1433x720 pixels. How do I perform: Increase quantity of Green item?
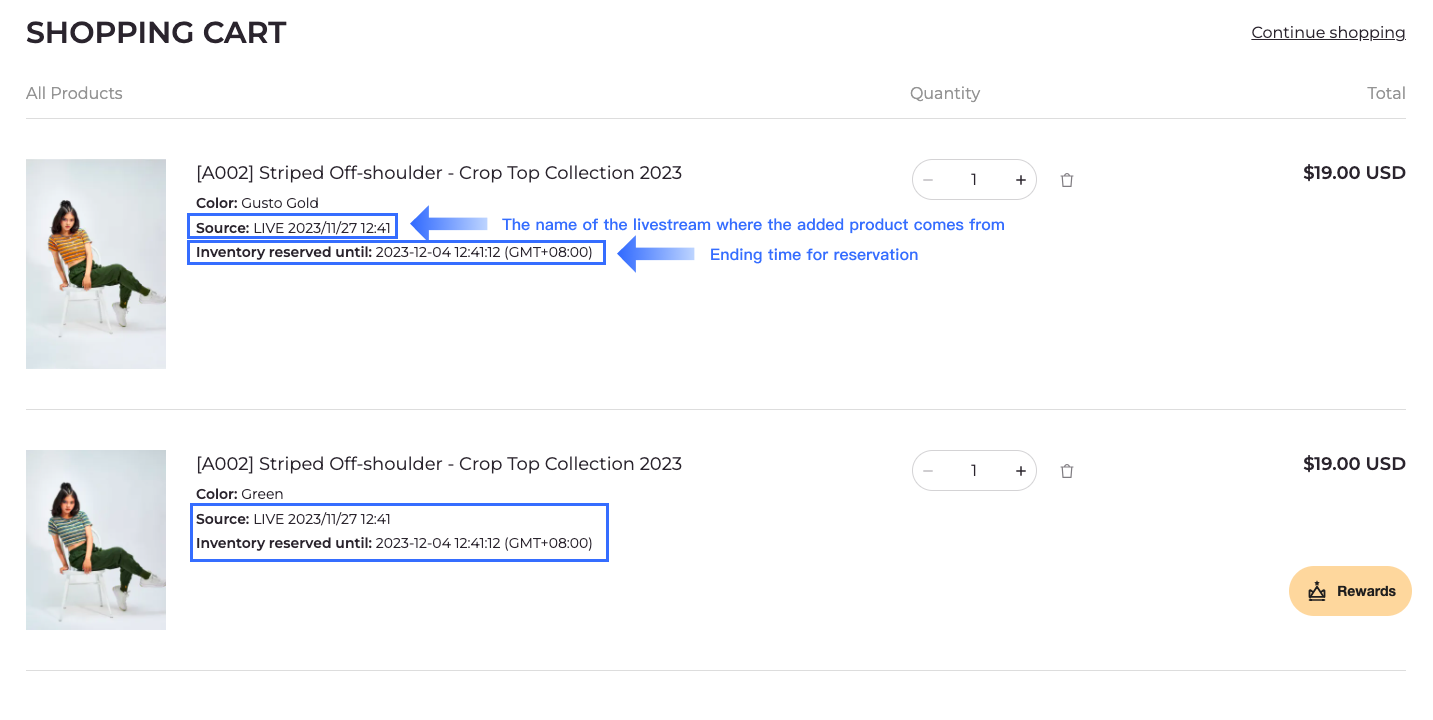(x=1020, y=471)
